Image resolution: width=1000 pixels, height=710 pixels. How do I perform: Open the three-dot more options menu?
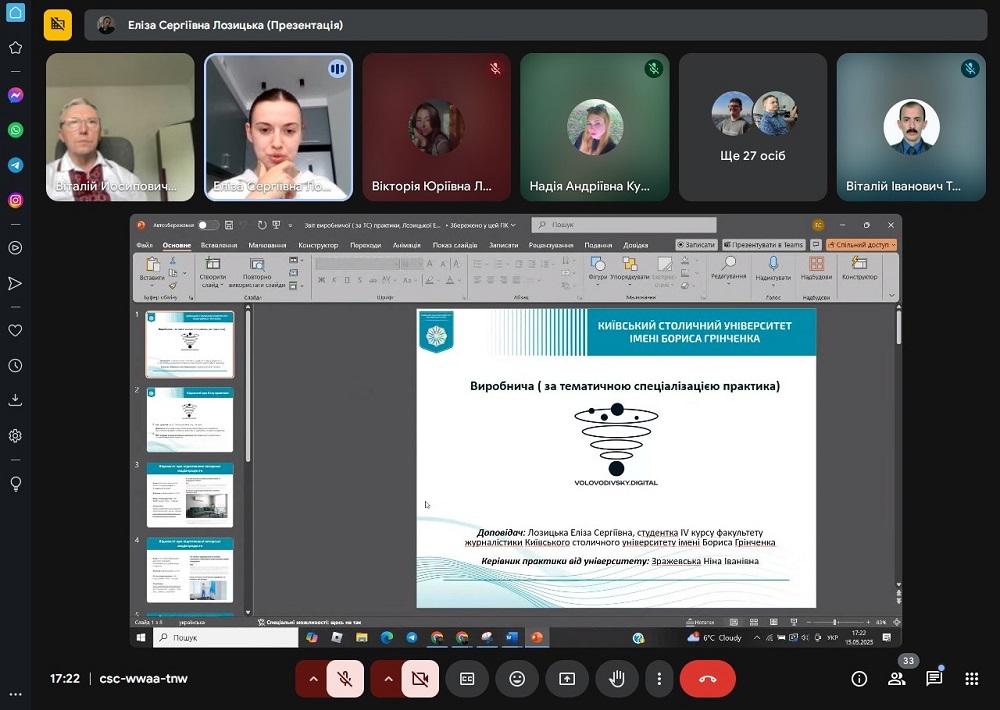[658, 678]
